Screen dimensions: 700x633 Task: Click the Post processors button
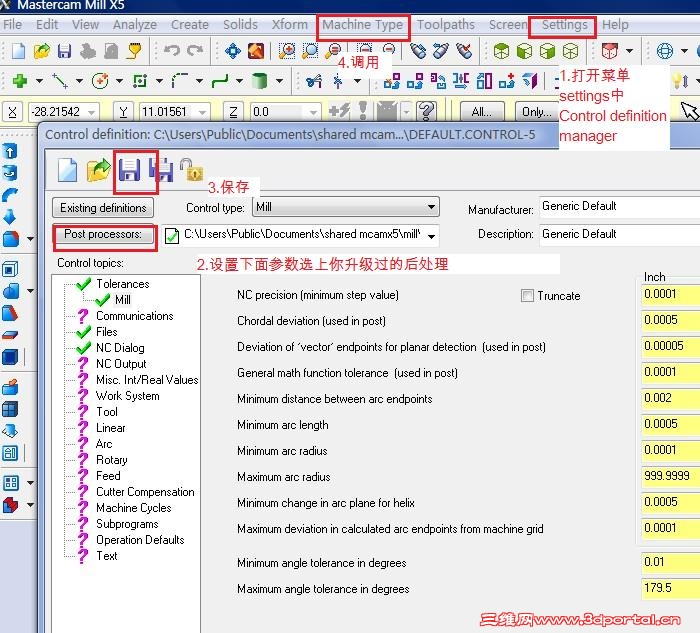coord(103,234)
